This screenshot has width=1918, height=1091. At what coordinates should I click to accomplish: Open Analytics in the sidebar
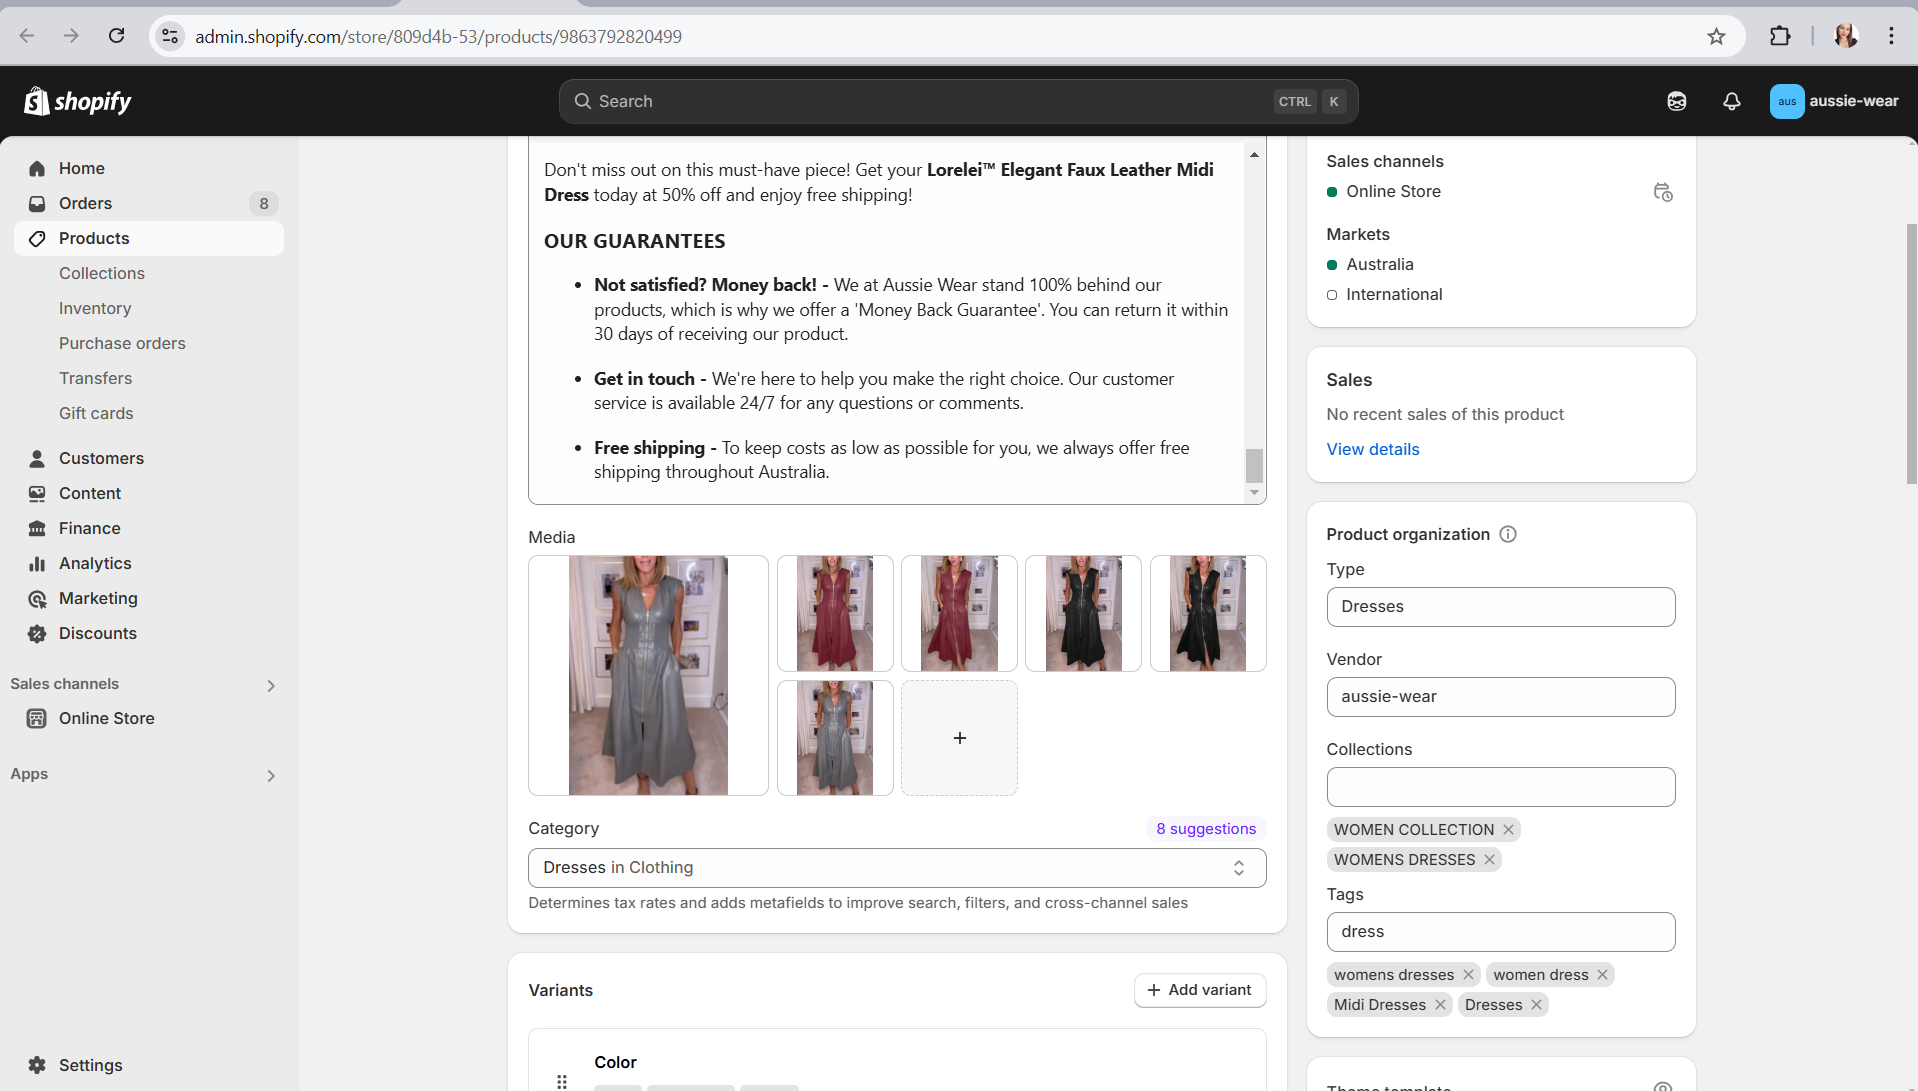95,563
